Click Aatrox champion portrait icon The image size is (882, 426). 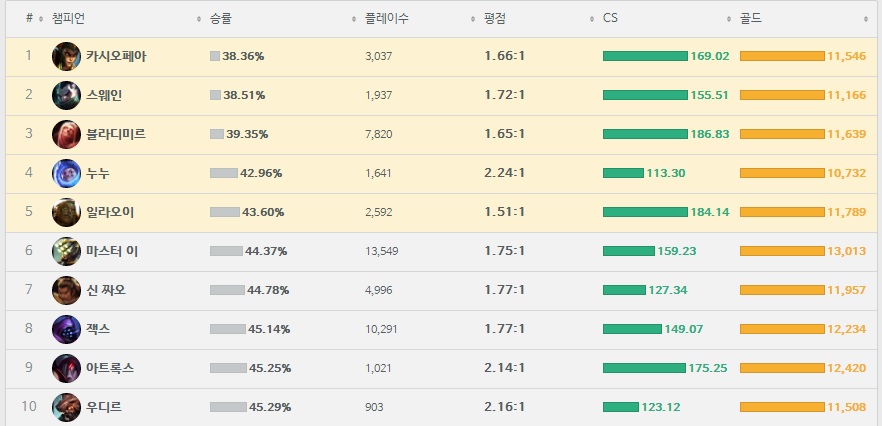66,368
